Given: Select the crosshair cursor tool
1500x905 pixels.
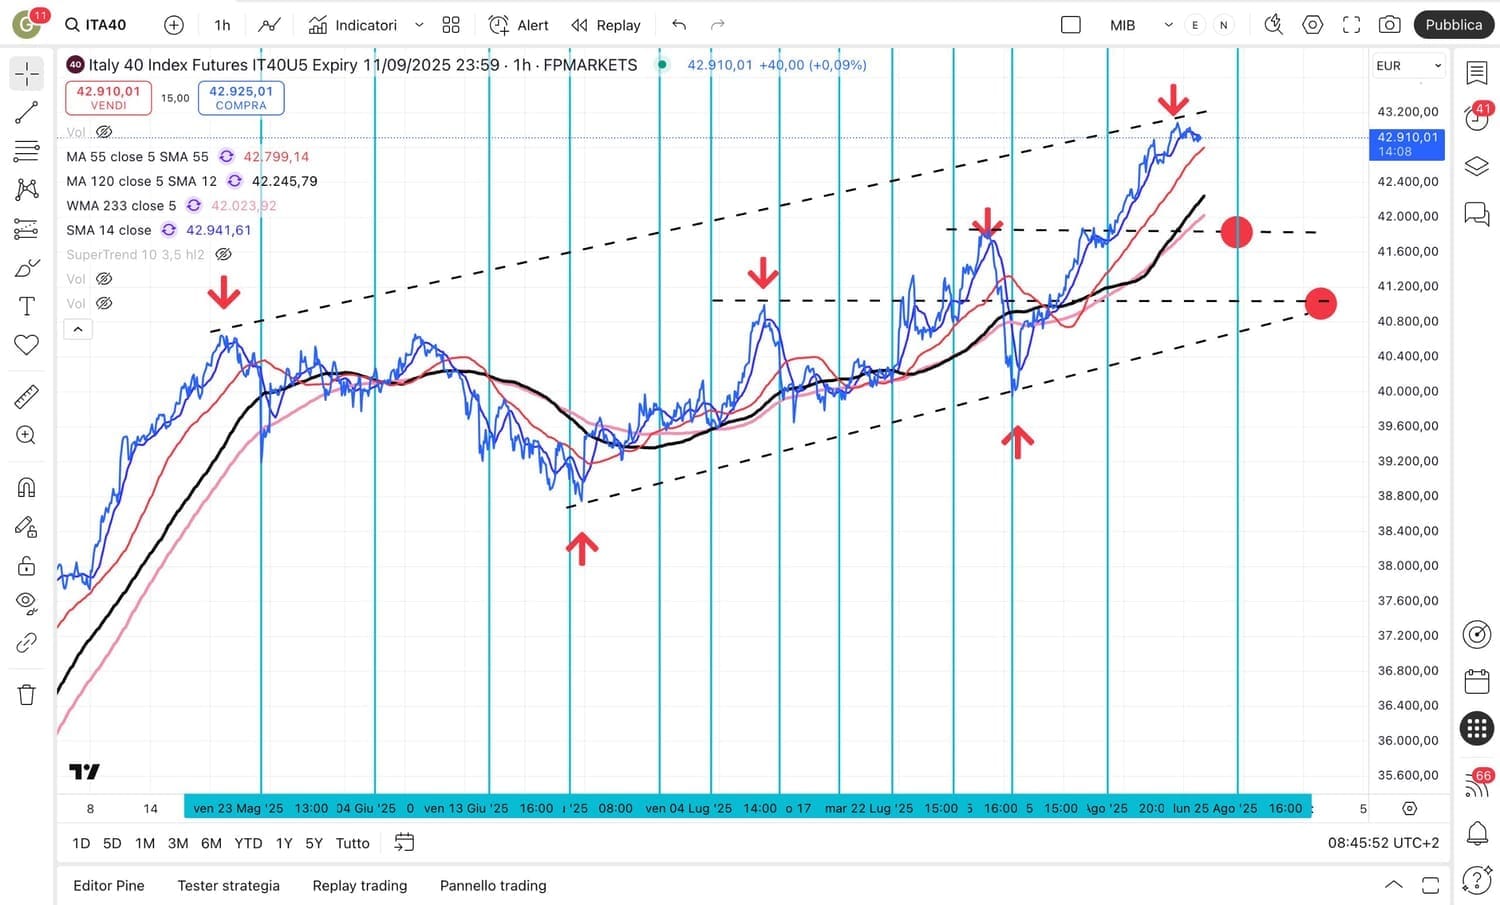Looking at the screenshot, I should click(x=27, y=73).
